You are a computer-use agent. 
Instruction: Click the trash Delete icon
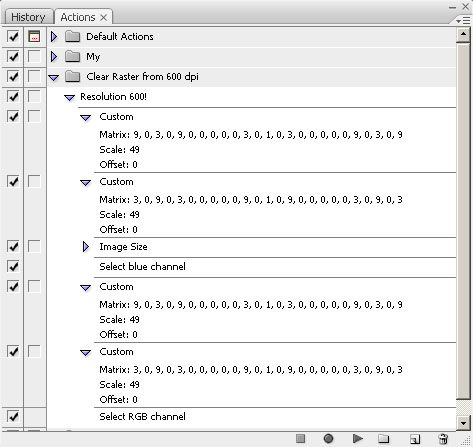click(x=443, y=439)
